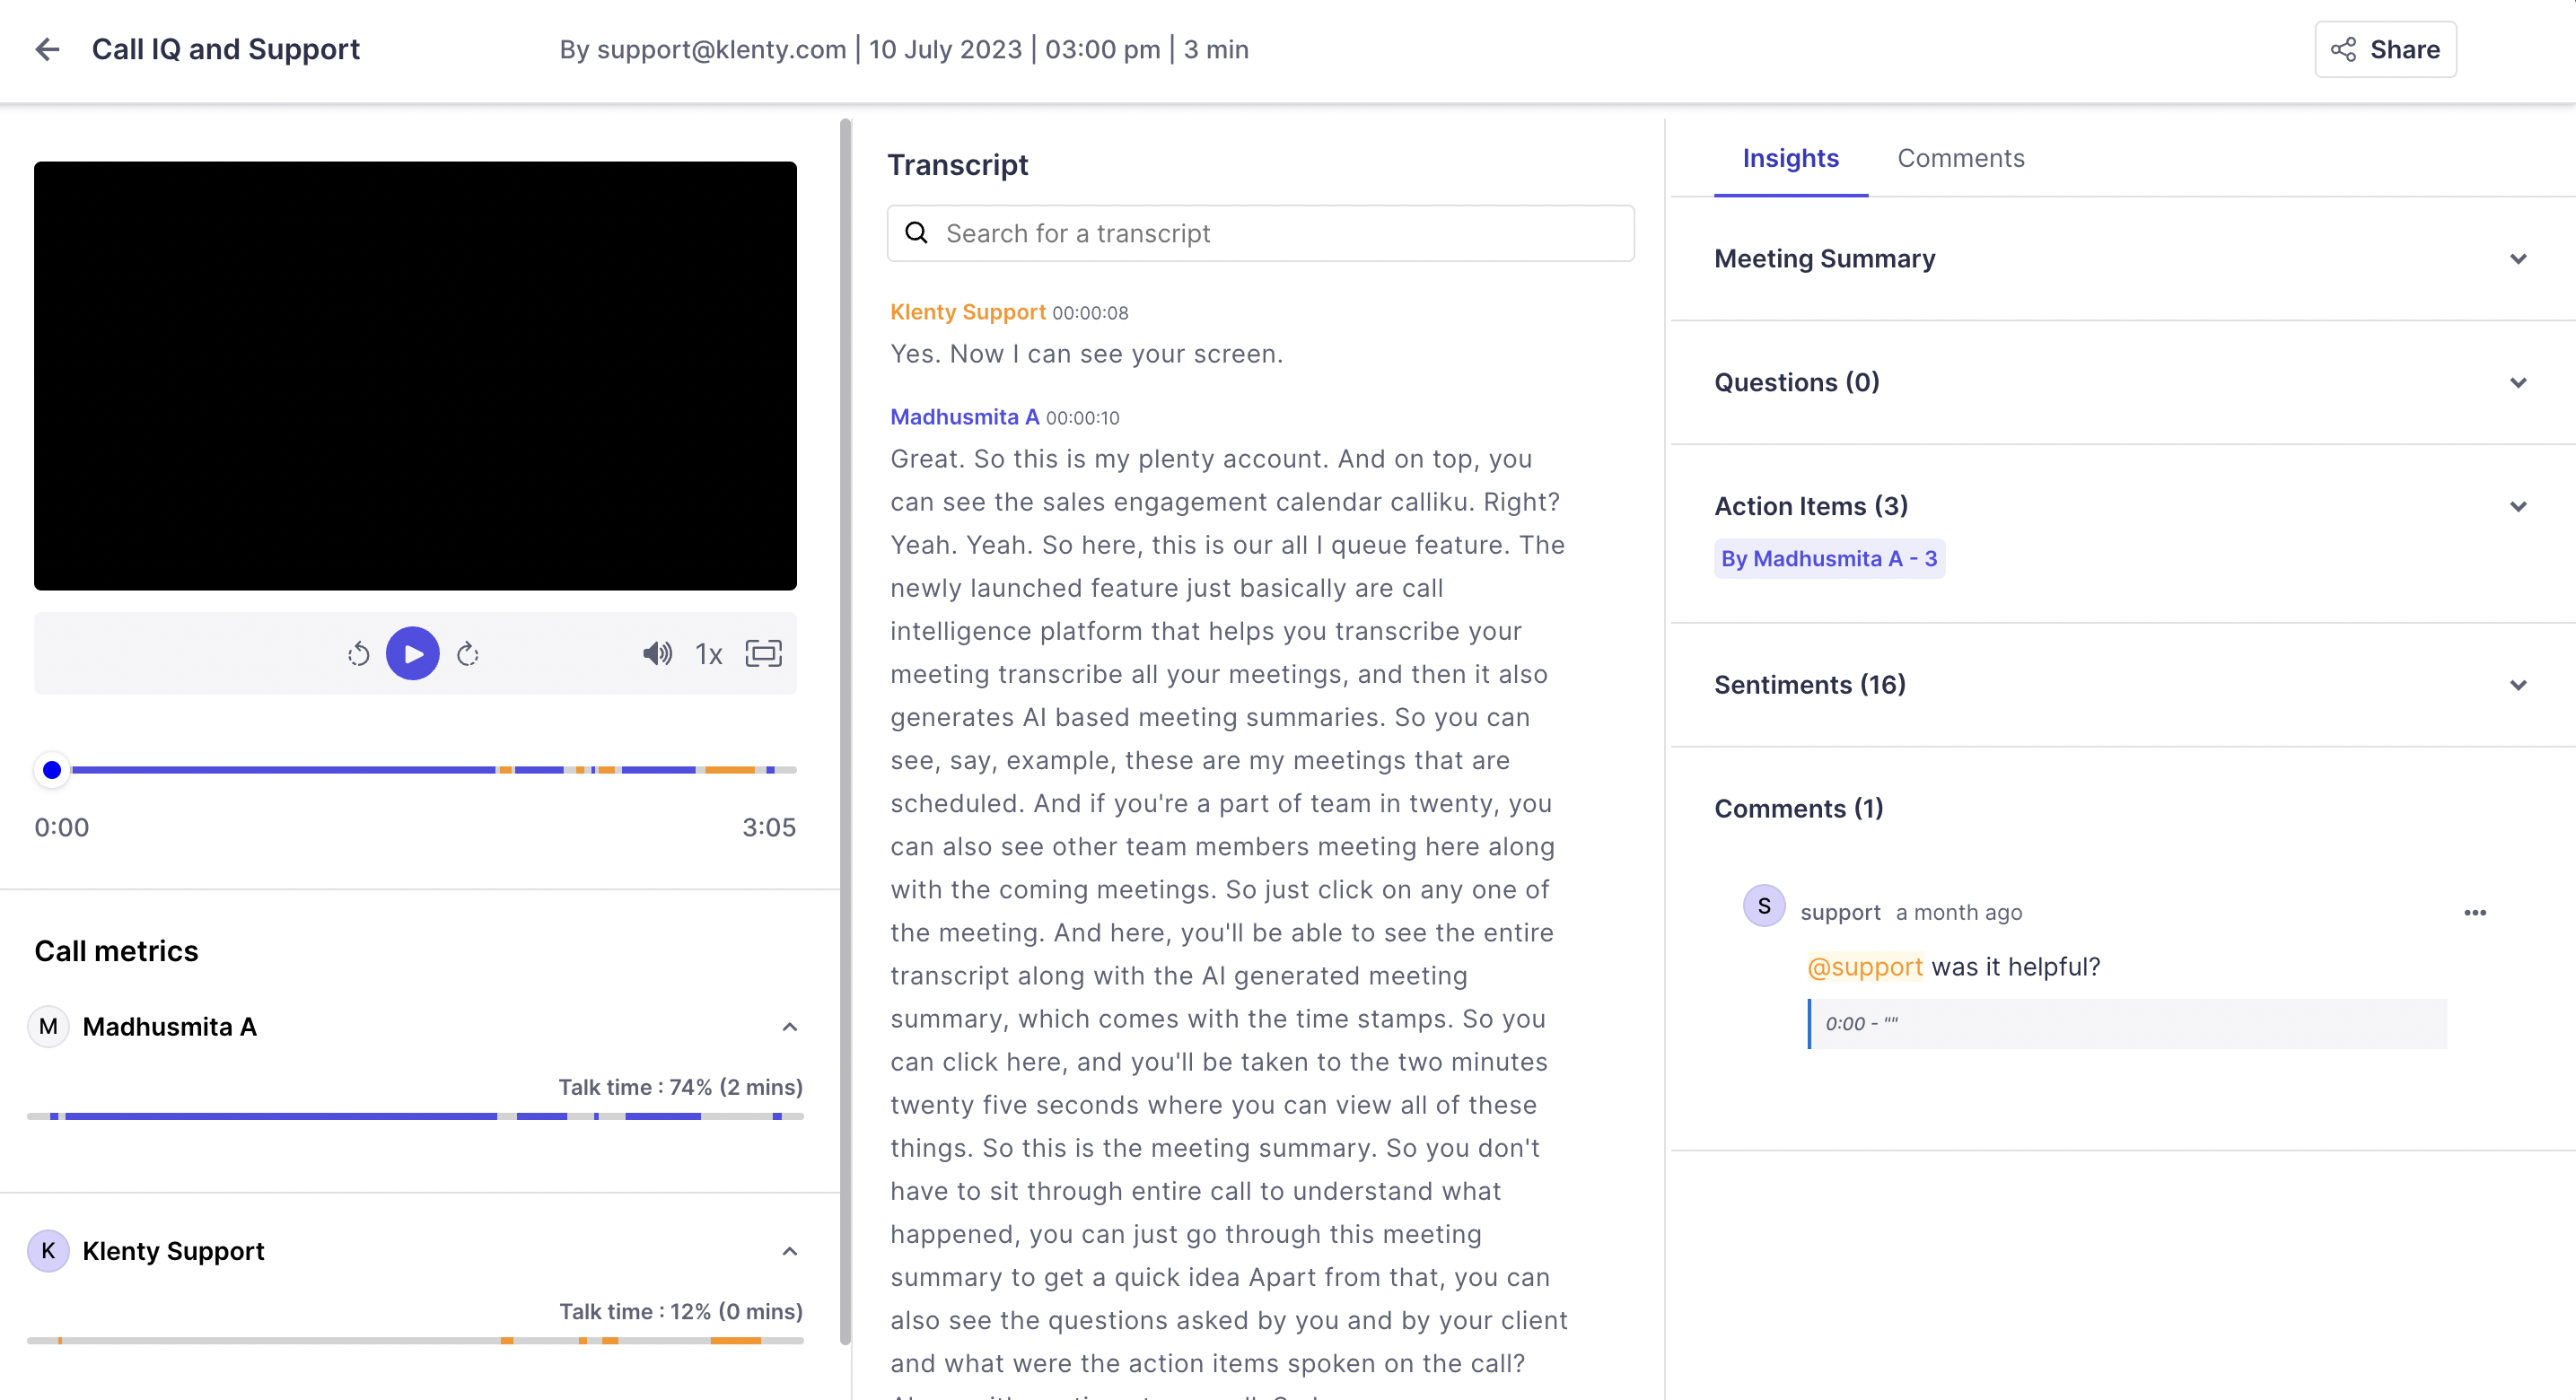2576x1400 pixels.
Task: Click the rewind skip-back icon
Action: point(358,654)
